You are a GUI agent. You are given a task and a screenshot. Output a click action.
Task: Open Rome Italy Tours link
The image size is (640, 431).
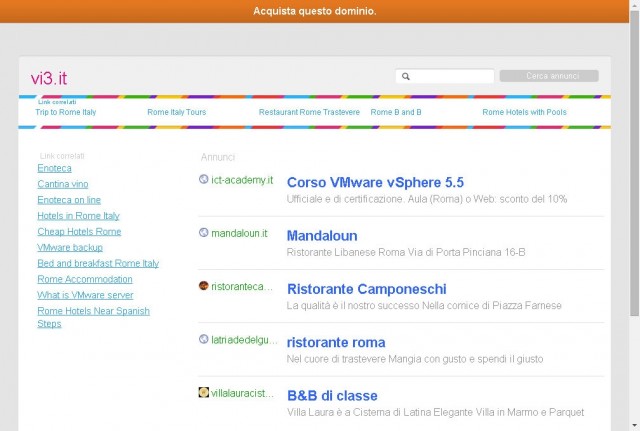click(177, 112)
